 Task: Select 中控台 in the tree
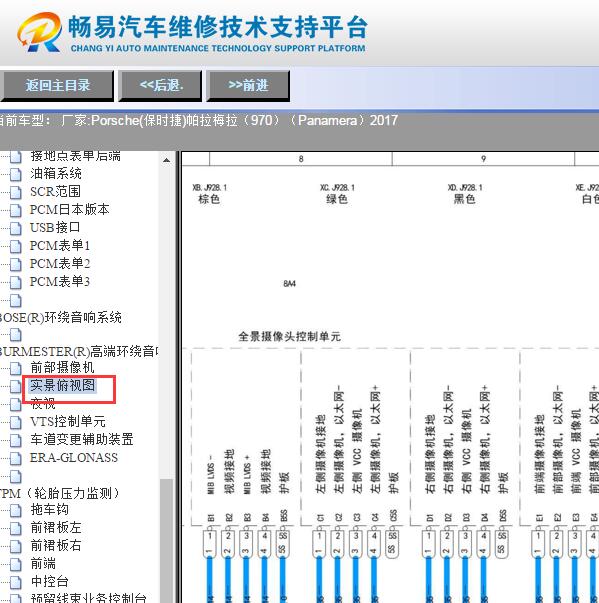click(50, 581)
